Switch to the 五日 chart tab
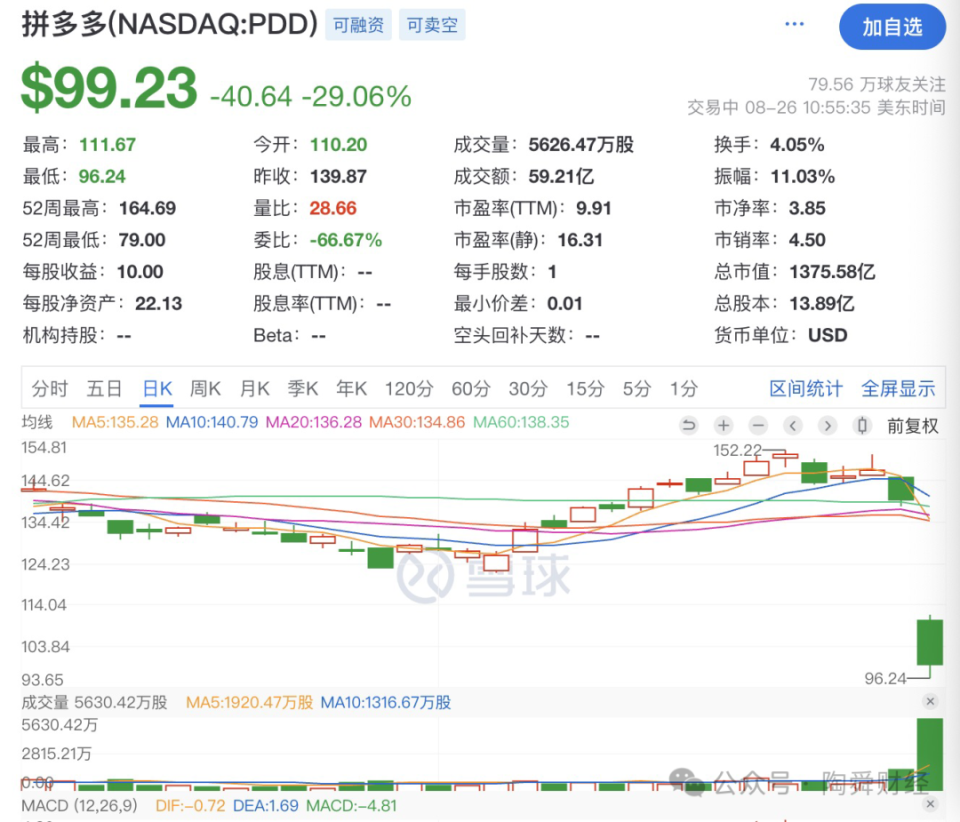The width and height of the screenshot is (960, 822). click(x=104, y=389)
